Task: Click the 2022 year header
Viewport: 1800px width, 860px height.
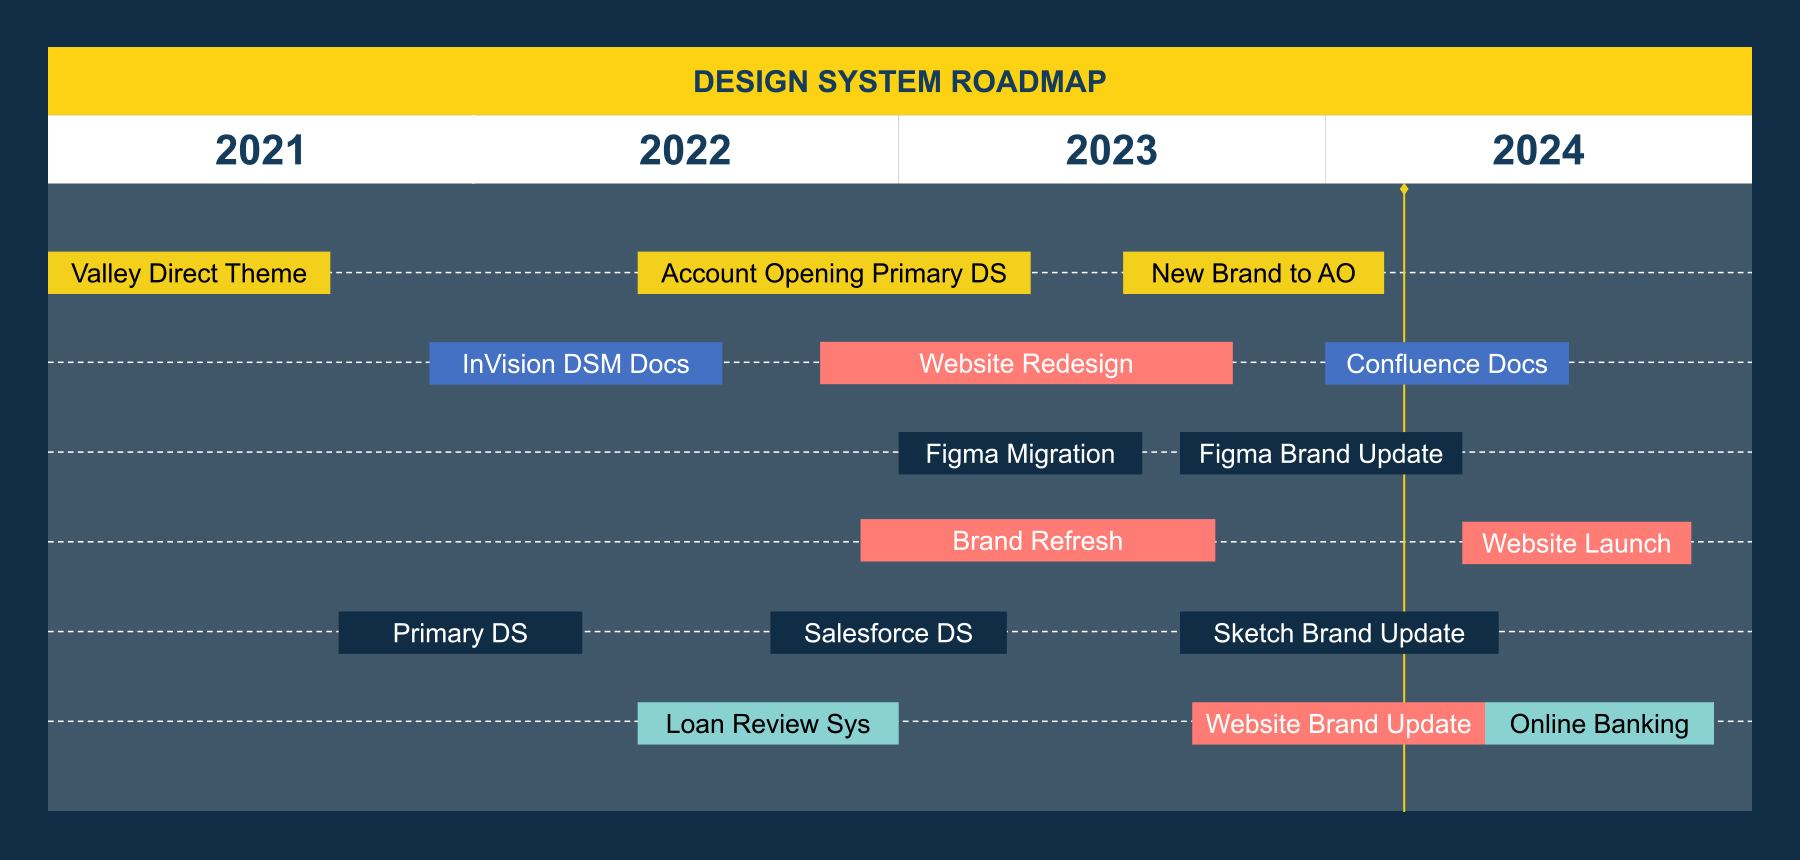Action: [x=685, y=150]
